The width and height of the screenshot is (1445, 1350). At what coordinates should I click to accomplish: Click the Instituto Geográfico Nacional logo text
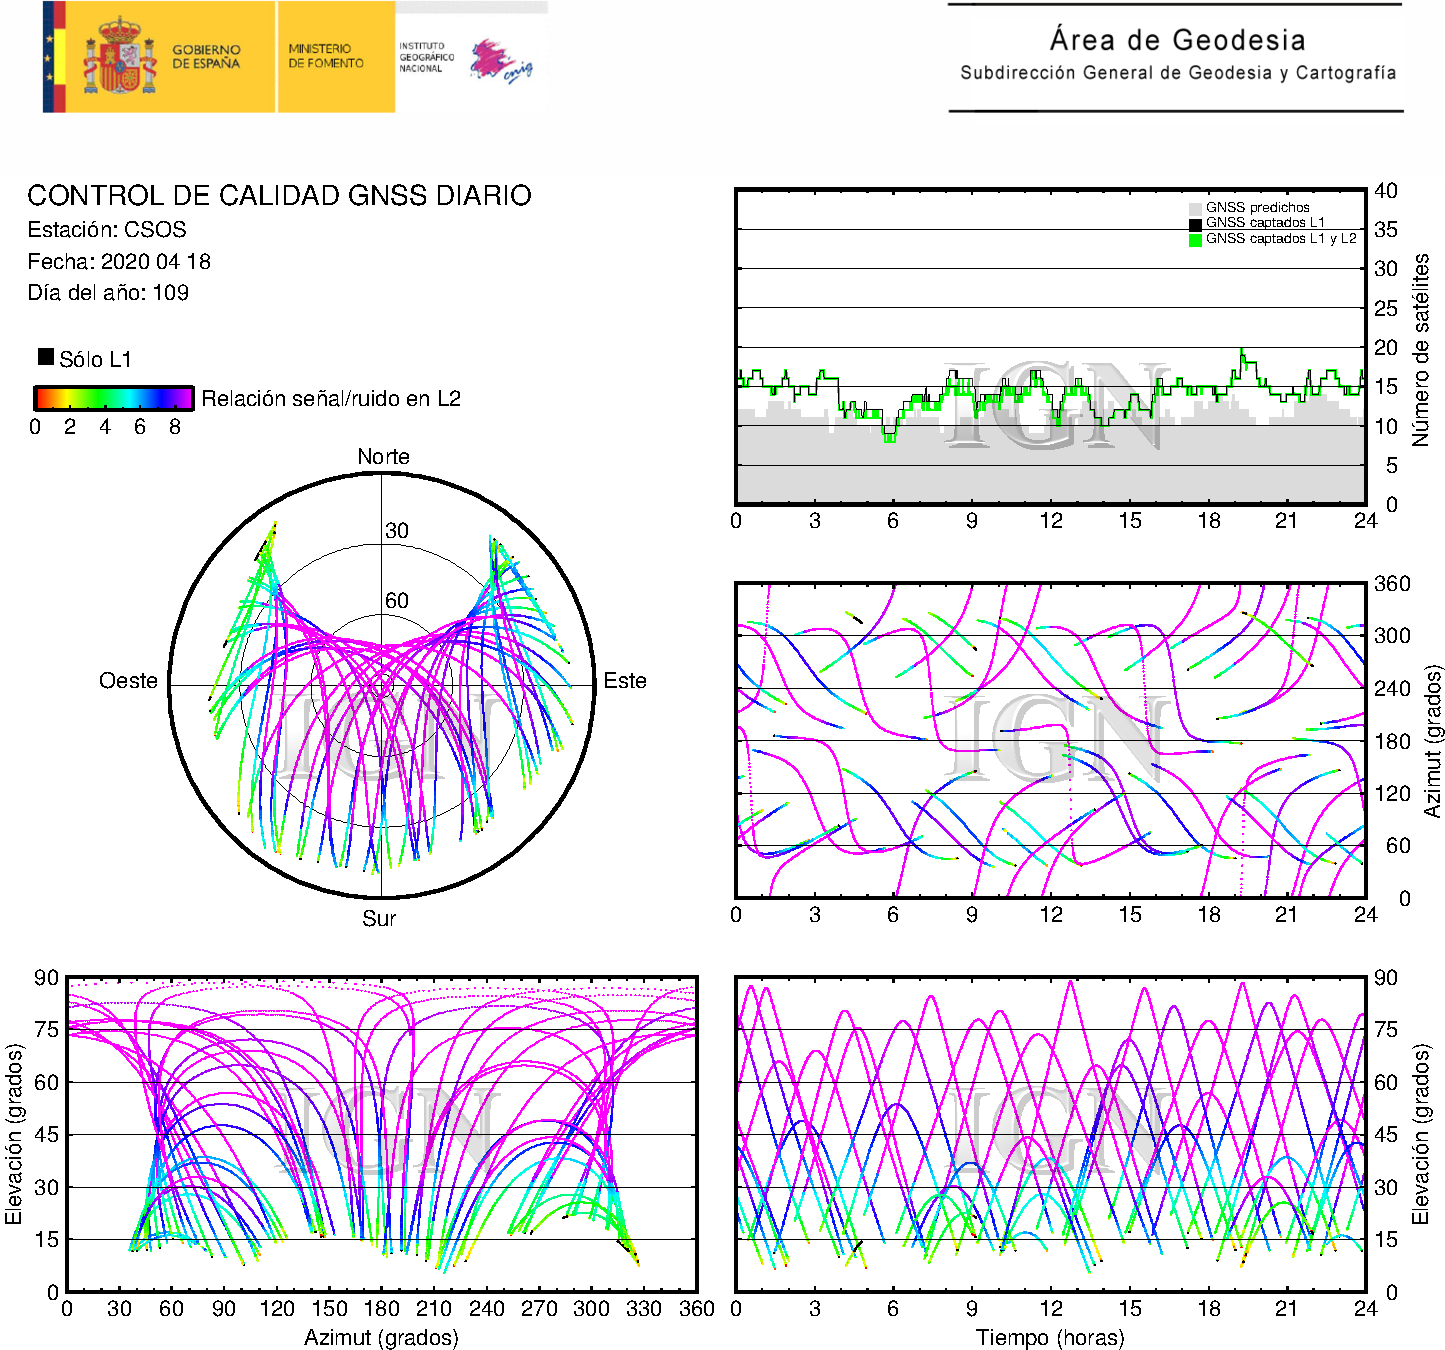point(426,57)
